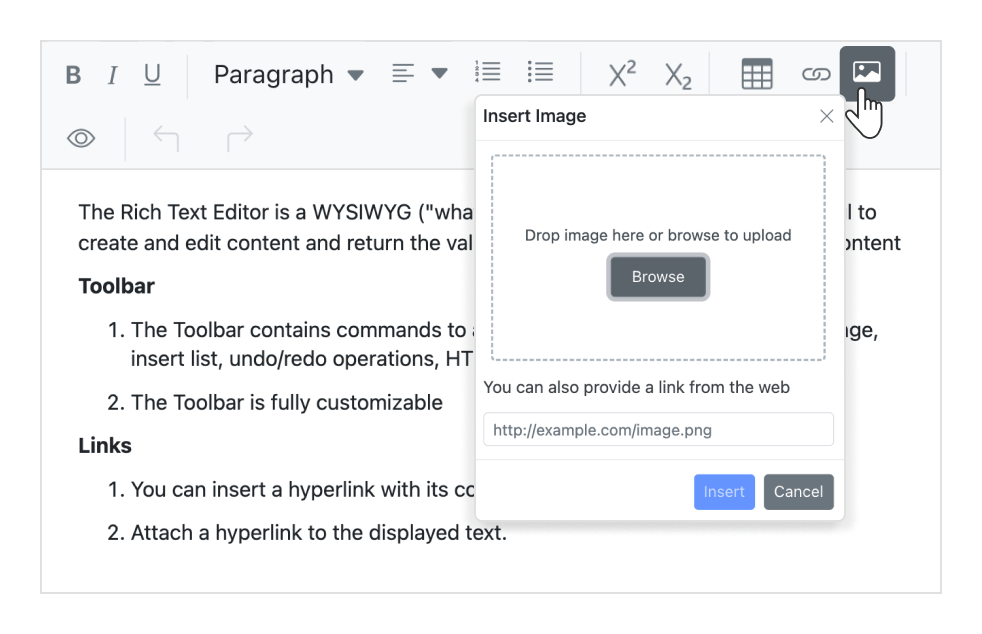The image size is (982, 634).
Task: Insert a numbered list
Action: coord(487,71)
